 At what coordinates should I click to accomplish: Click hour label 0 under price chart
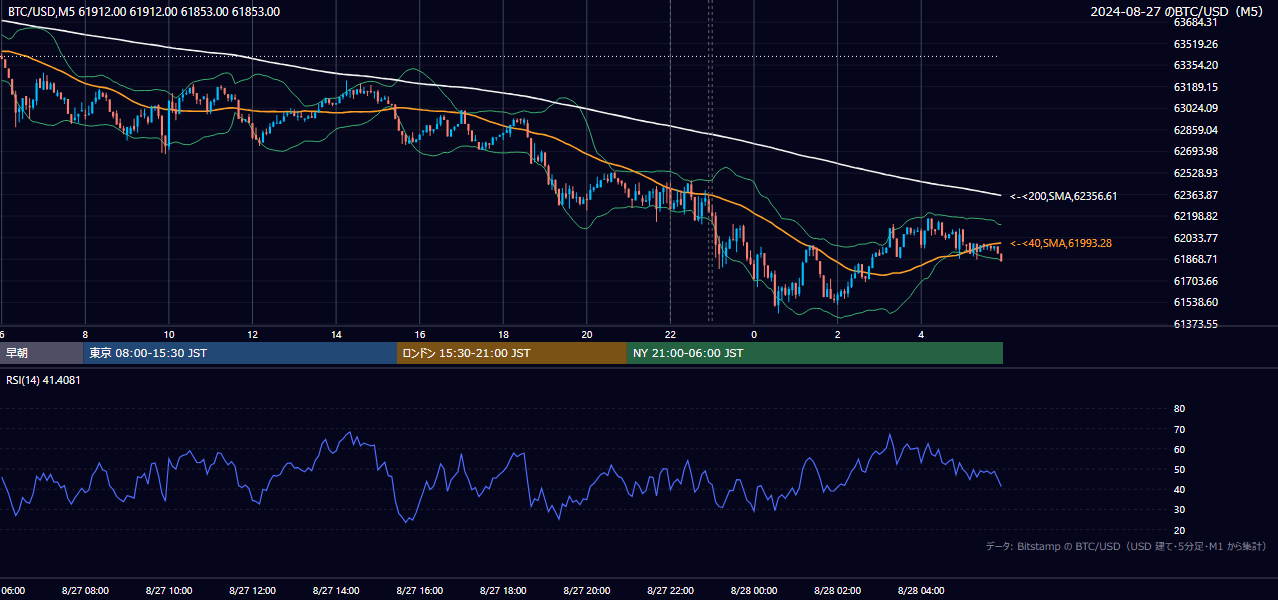(754, 335)
